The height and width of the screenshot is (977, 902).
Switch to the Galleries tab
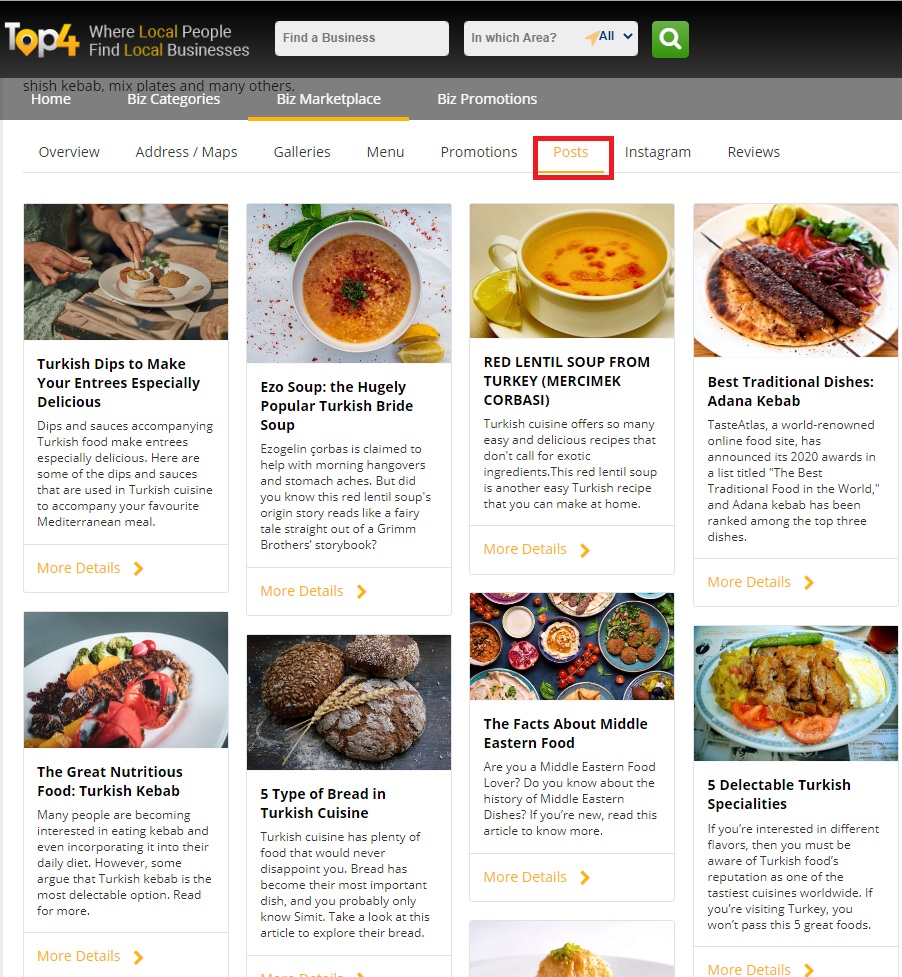point(302,152)
